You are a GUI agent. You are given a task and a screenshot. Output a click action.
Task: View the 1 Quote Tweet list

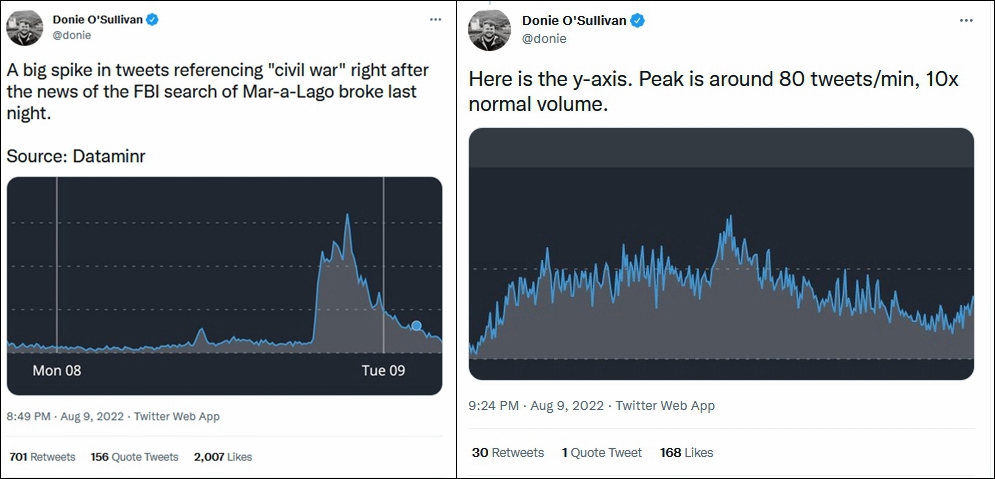pos(602,452)
